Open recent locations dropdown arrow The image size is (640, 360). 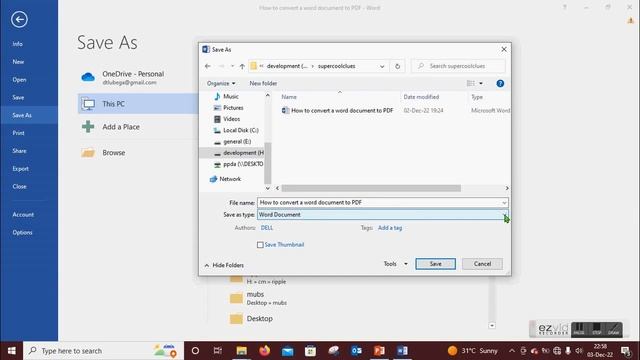coord(232,66)
